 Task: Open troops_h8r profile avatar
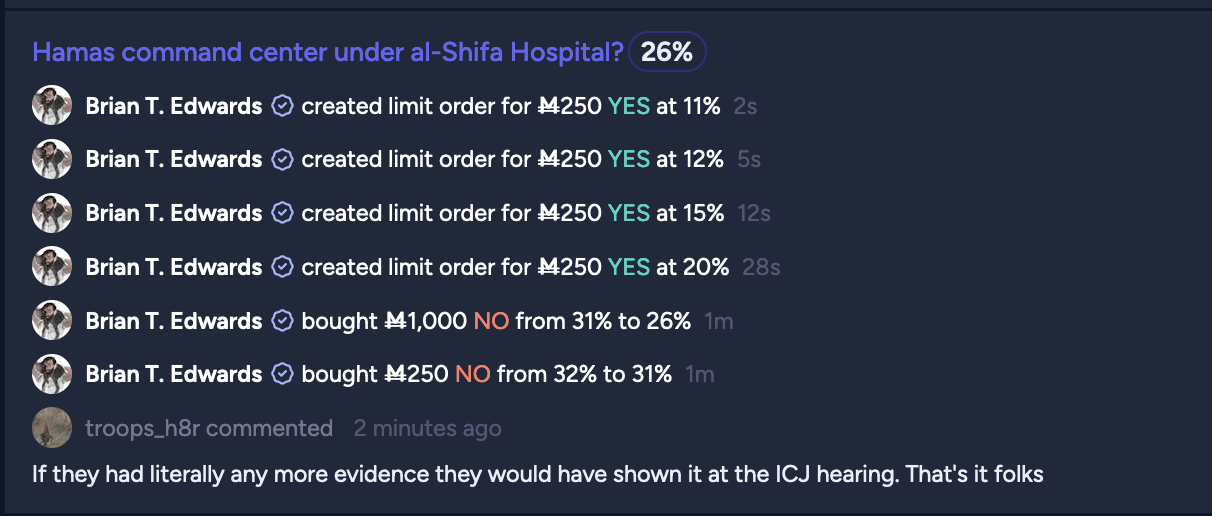pos(52,428)
